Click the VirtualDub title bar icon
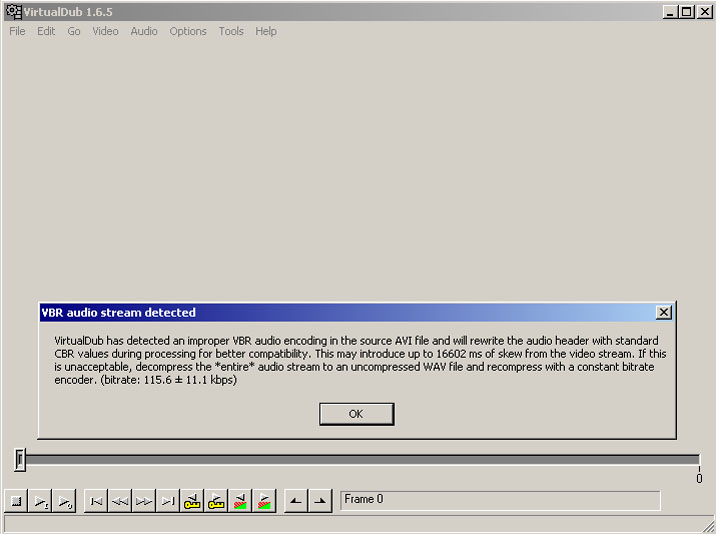This screenshot has height=534, width=716. pos(14,12)
